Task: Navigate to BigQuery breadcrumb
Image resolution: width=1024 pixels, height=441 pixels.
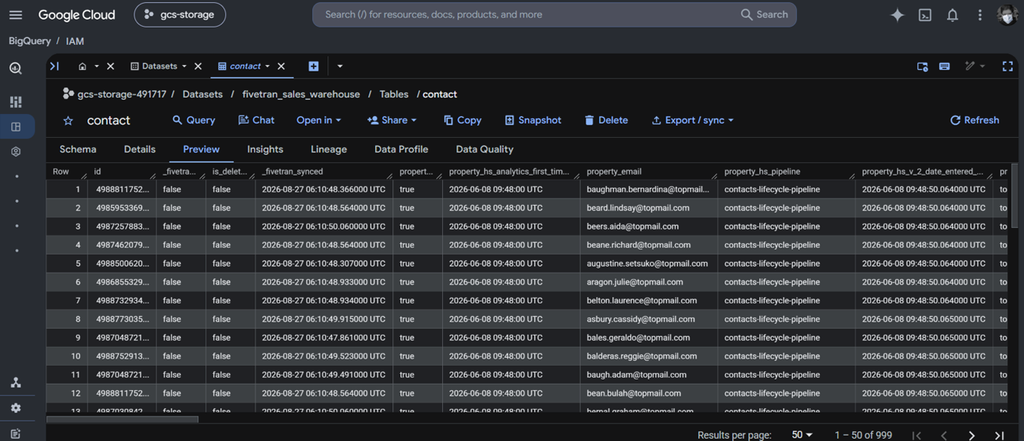Action: click(29, 41)
